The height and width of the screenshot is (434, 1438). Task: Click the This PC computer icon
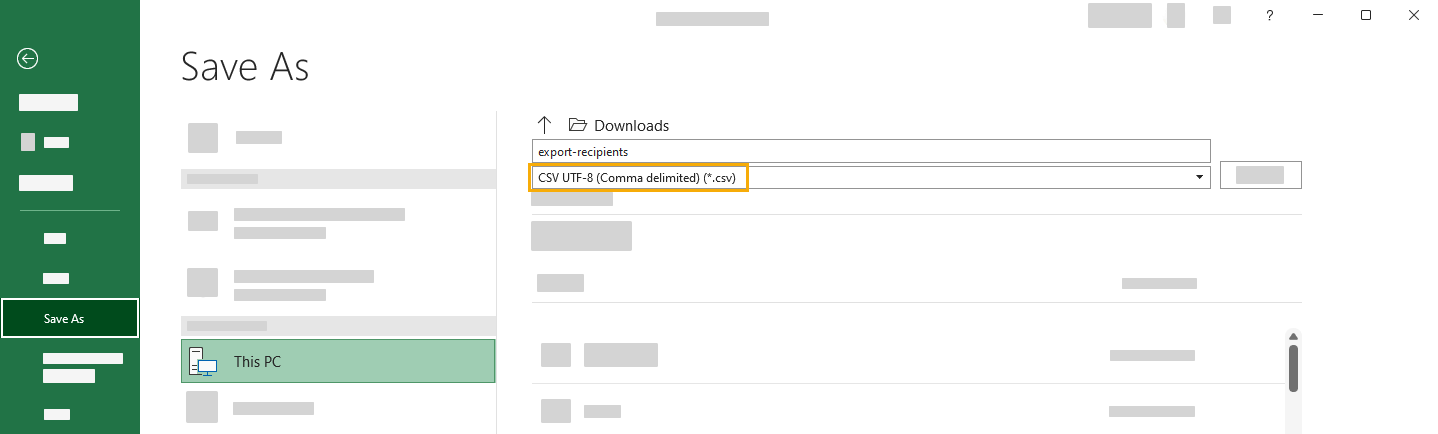click(203, 361)
